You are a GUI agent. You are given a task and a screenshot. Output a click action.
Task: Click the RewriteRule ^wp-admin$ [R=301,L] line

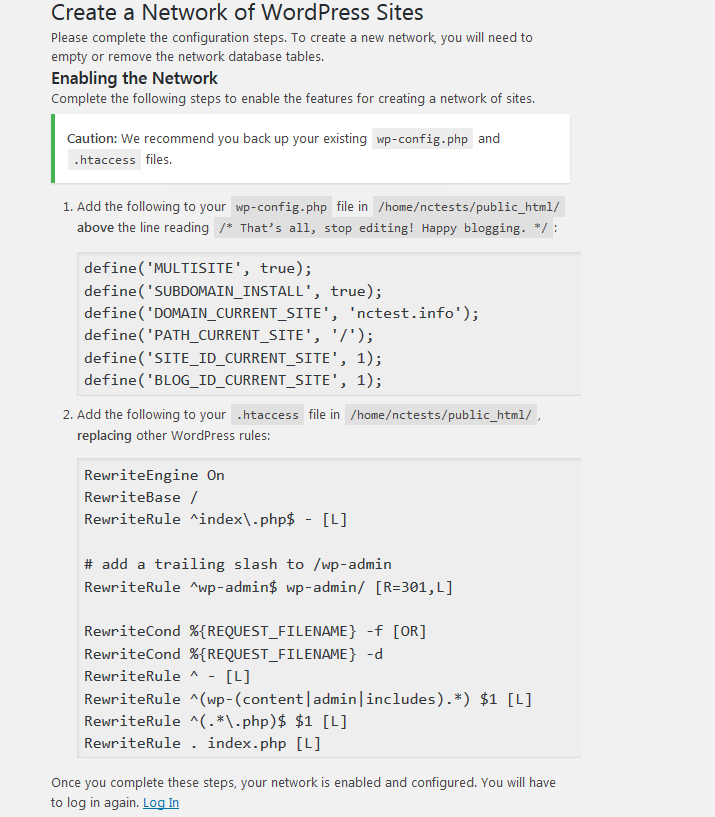[268, 587]
